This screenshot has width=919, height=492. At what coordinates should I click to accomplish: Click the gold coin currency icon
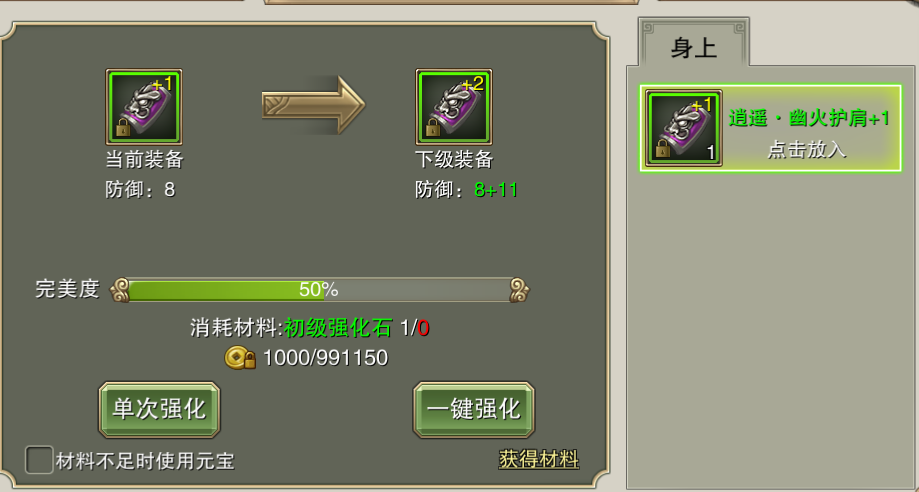[240, 358]
